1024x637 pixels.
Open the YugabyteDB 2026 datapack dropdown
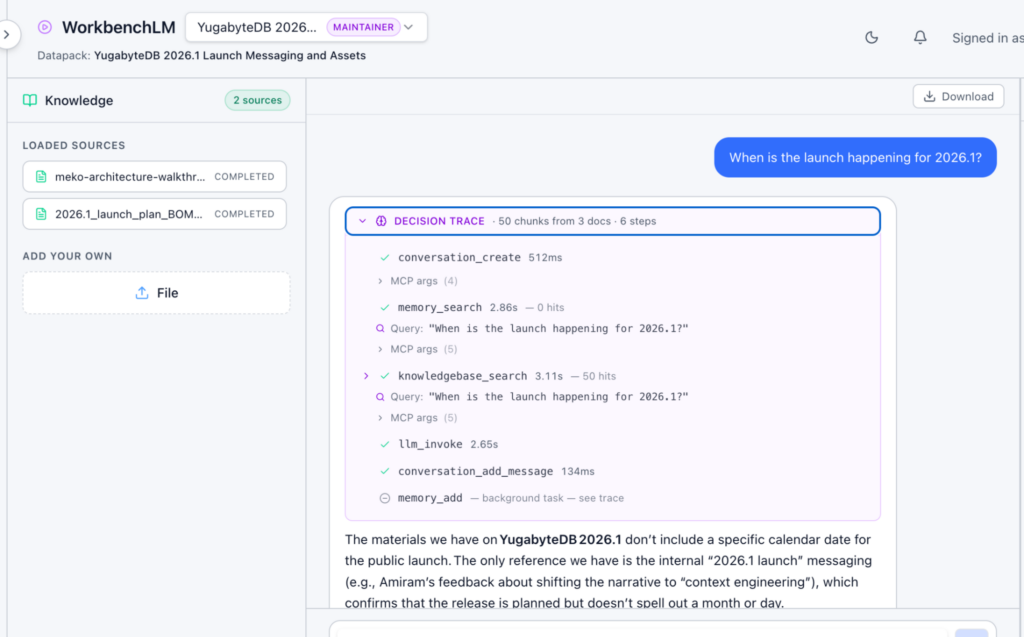(x=306, y=27)
